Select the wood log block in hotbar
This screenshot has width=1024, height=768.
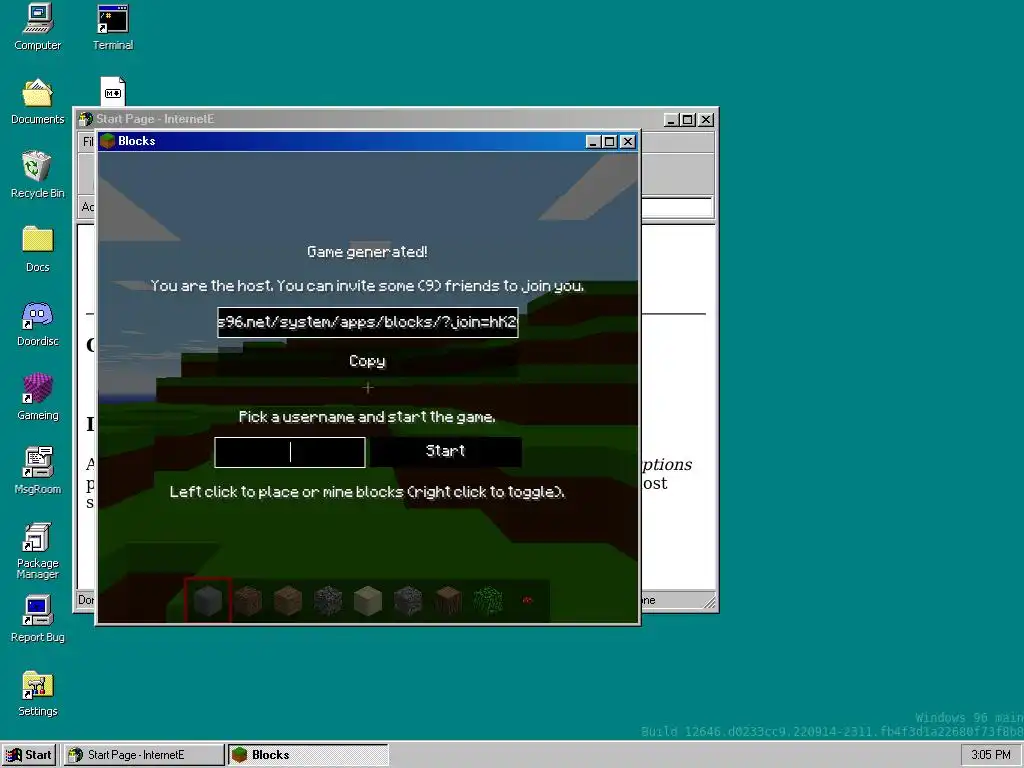[448, 601]
